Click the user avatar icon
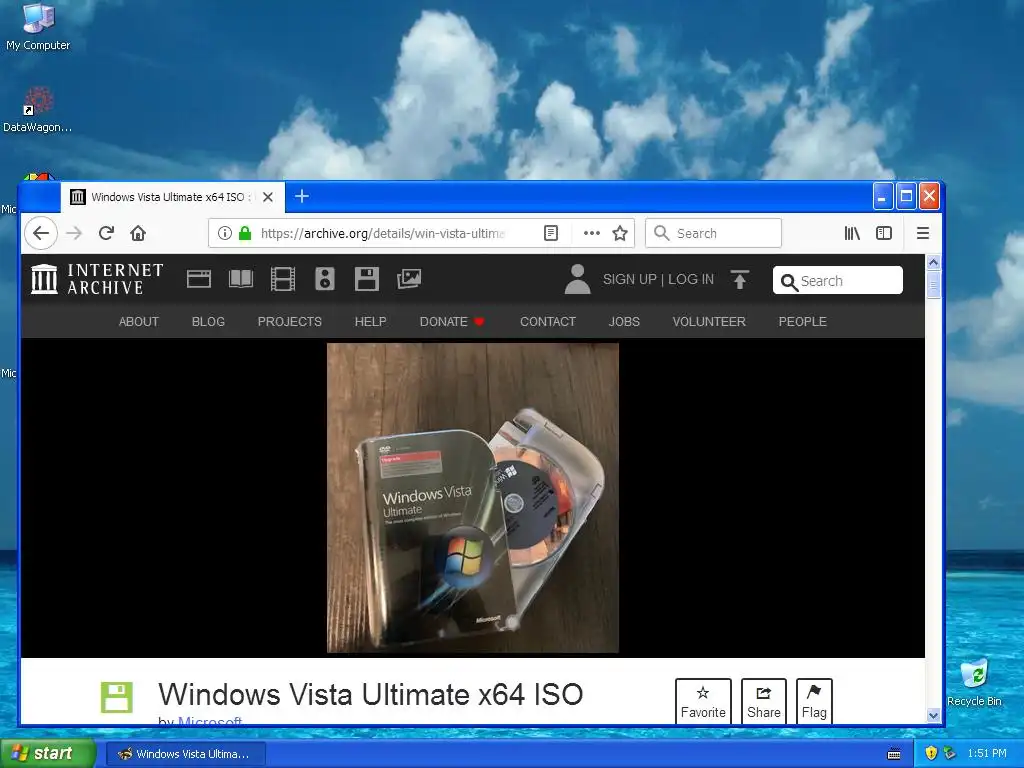Viewport: 1024px width, 768px height. click(577, 280)
